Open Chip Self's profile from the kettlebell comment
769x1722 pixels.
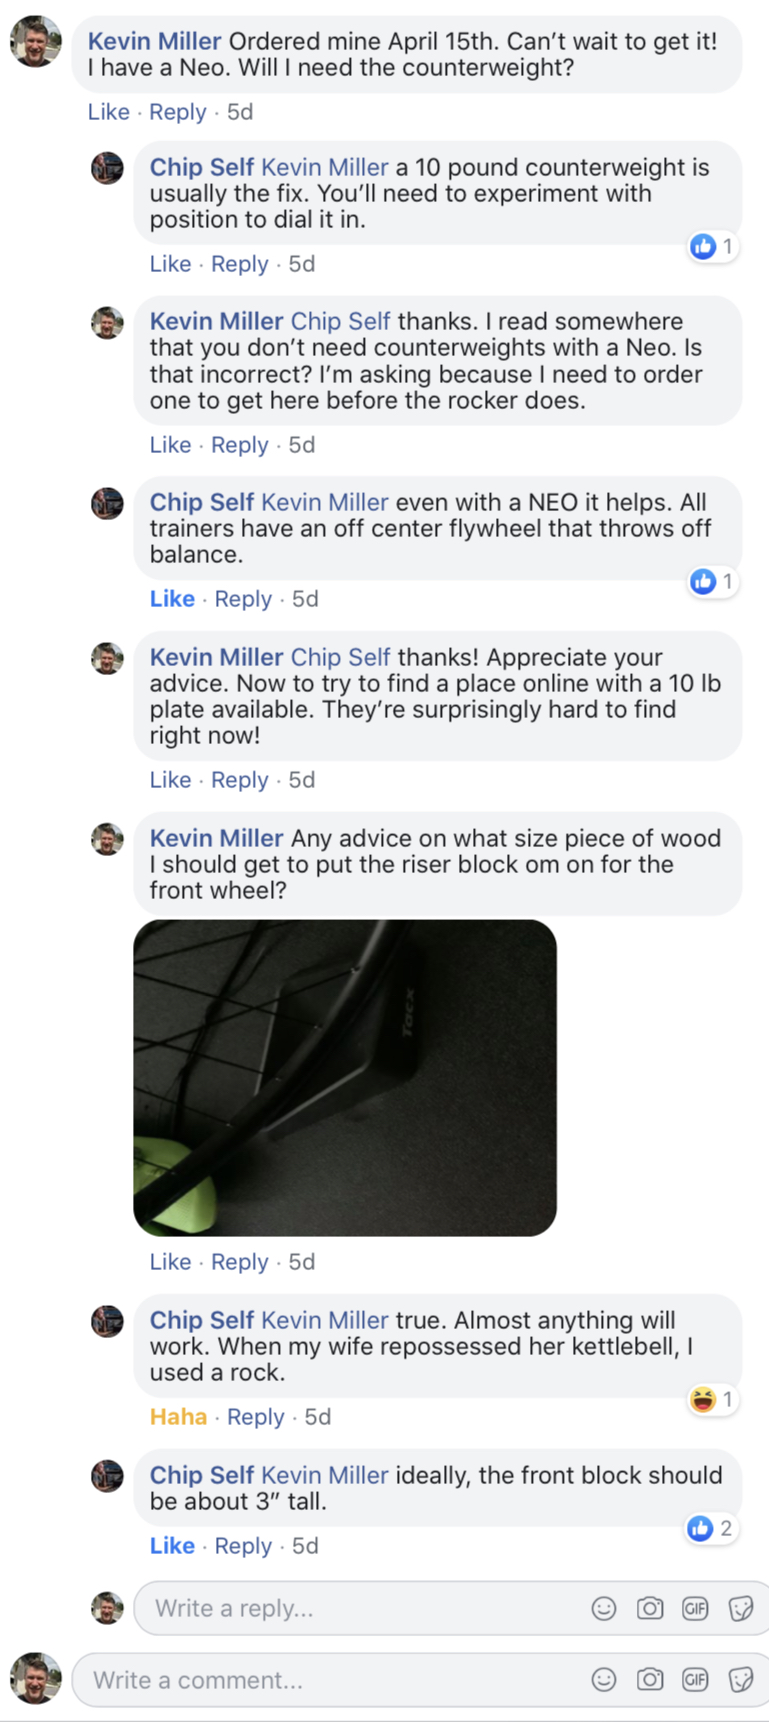click(x=202, y=1320)
